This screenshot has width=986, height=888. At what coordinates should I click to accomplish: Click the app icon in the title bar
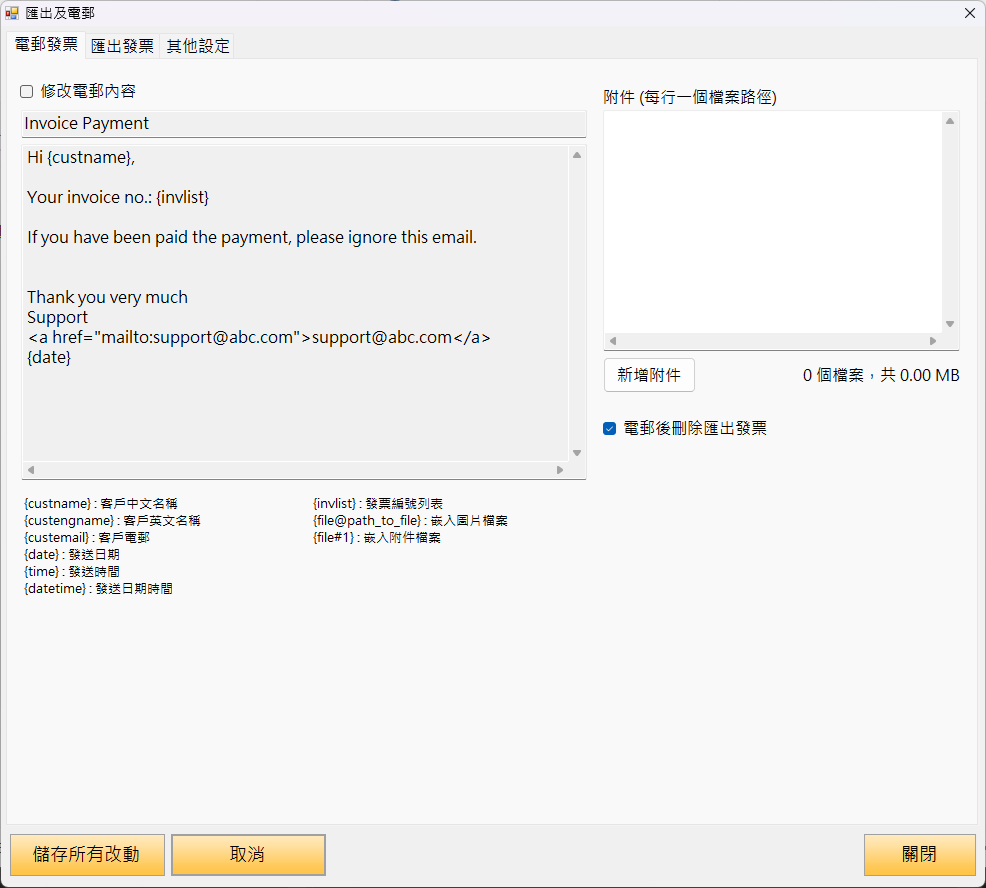pyautogui.click(x=13, y=13)
